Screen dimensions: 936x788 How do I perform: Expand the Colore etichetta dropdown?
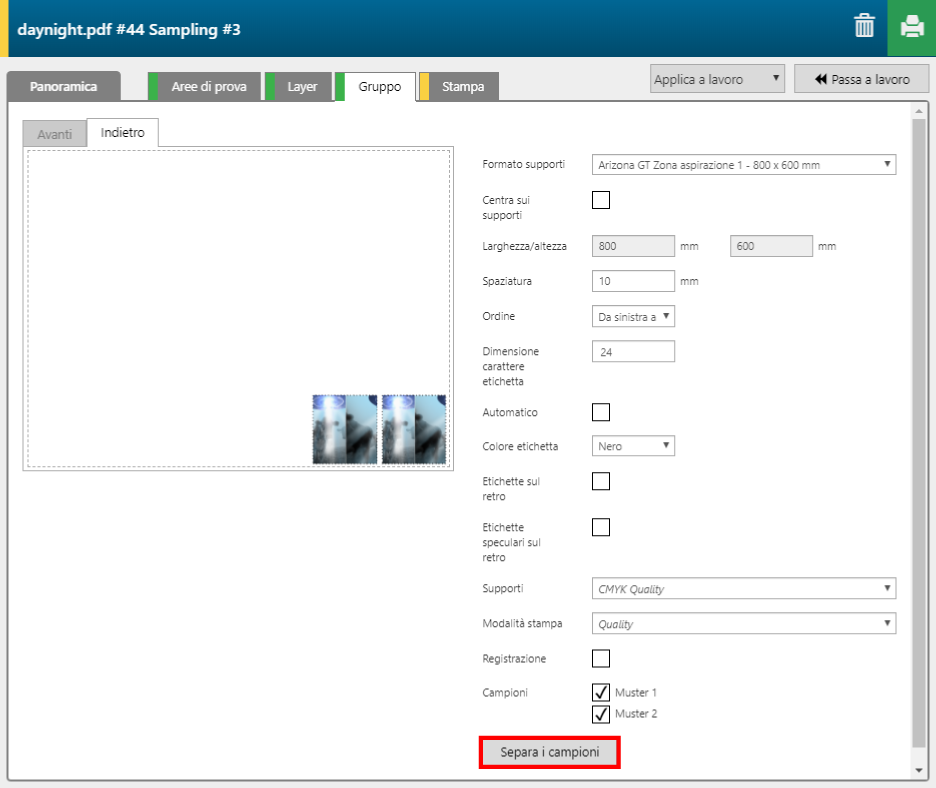(633, 446)
